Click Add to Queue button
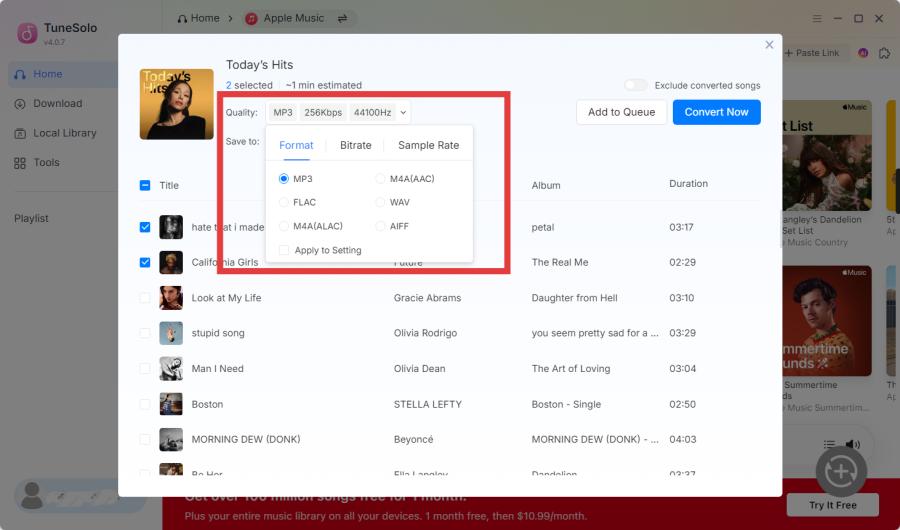The height and width of the screenshot is (530, 900). pyautogui.click(x=621, y=112)
